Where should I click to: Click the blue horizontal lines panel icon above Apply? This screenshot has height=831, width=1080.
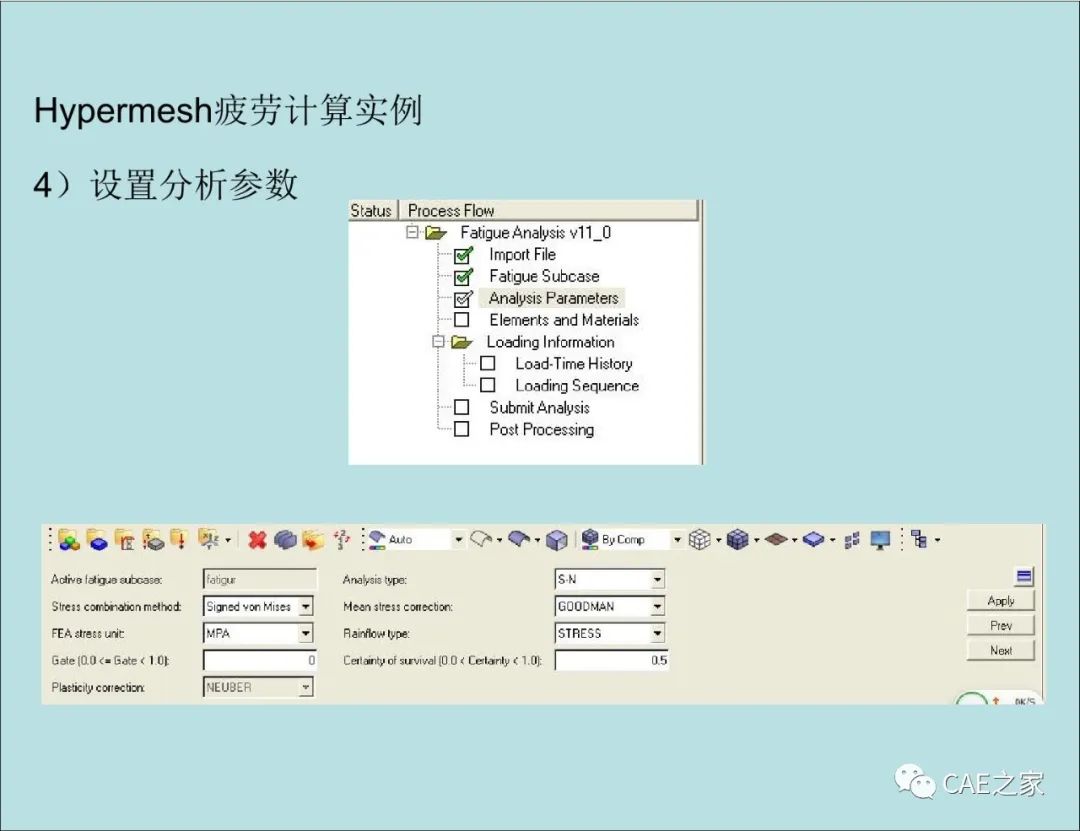point(1024,576)
